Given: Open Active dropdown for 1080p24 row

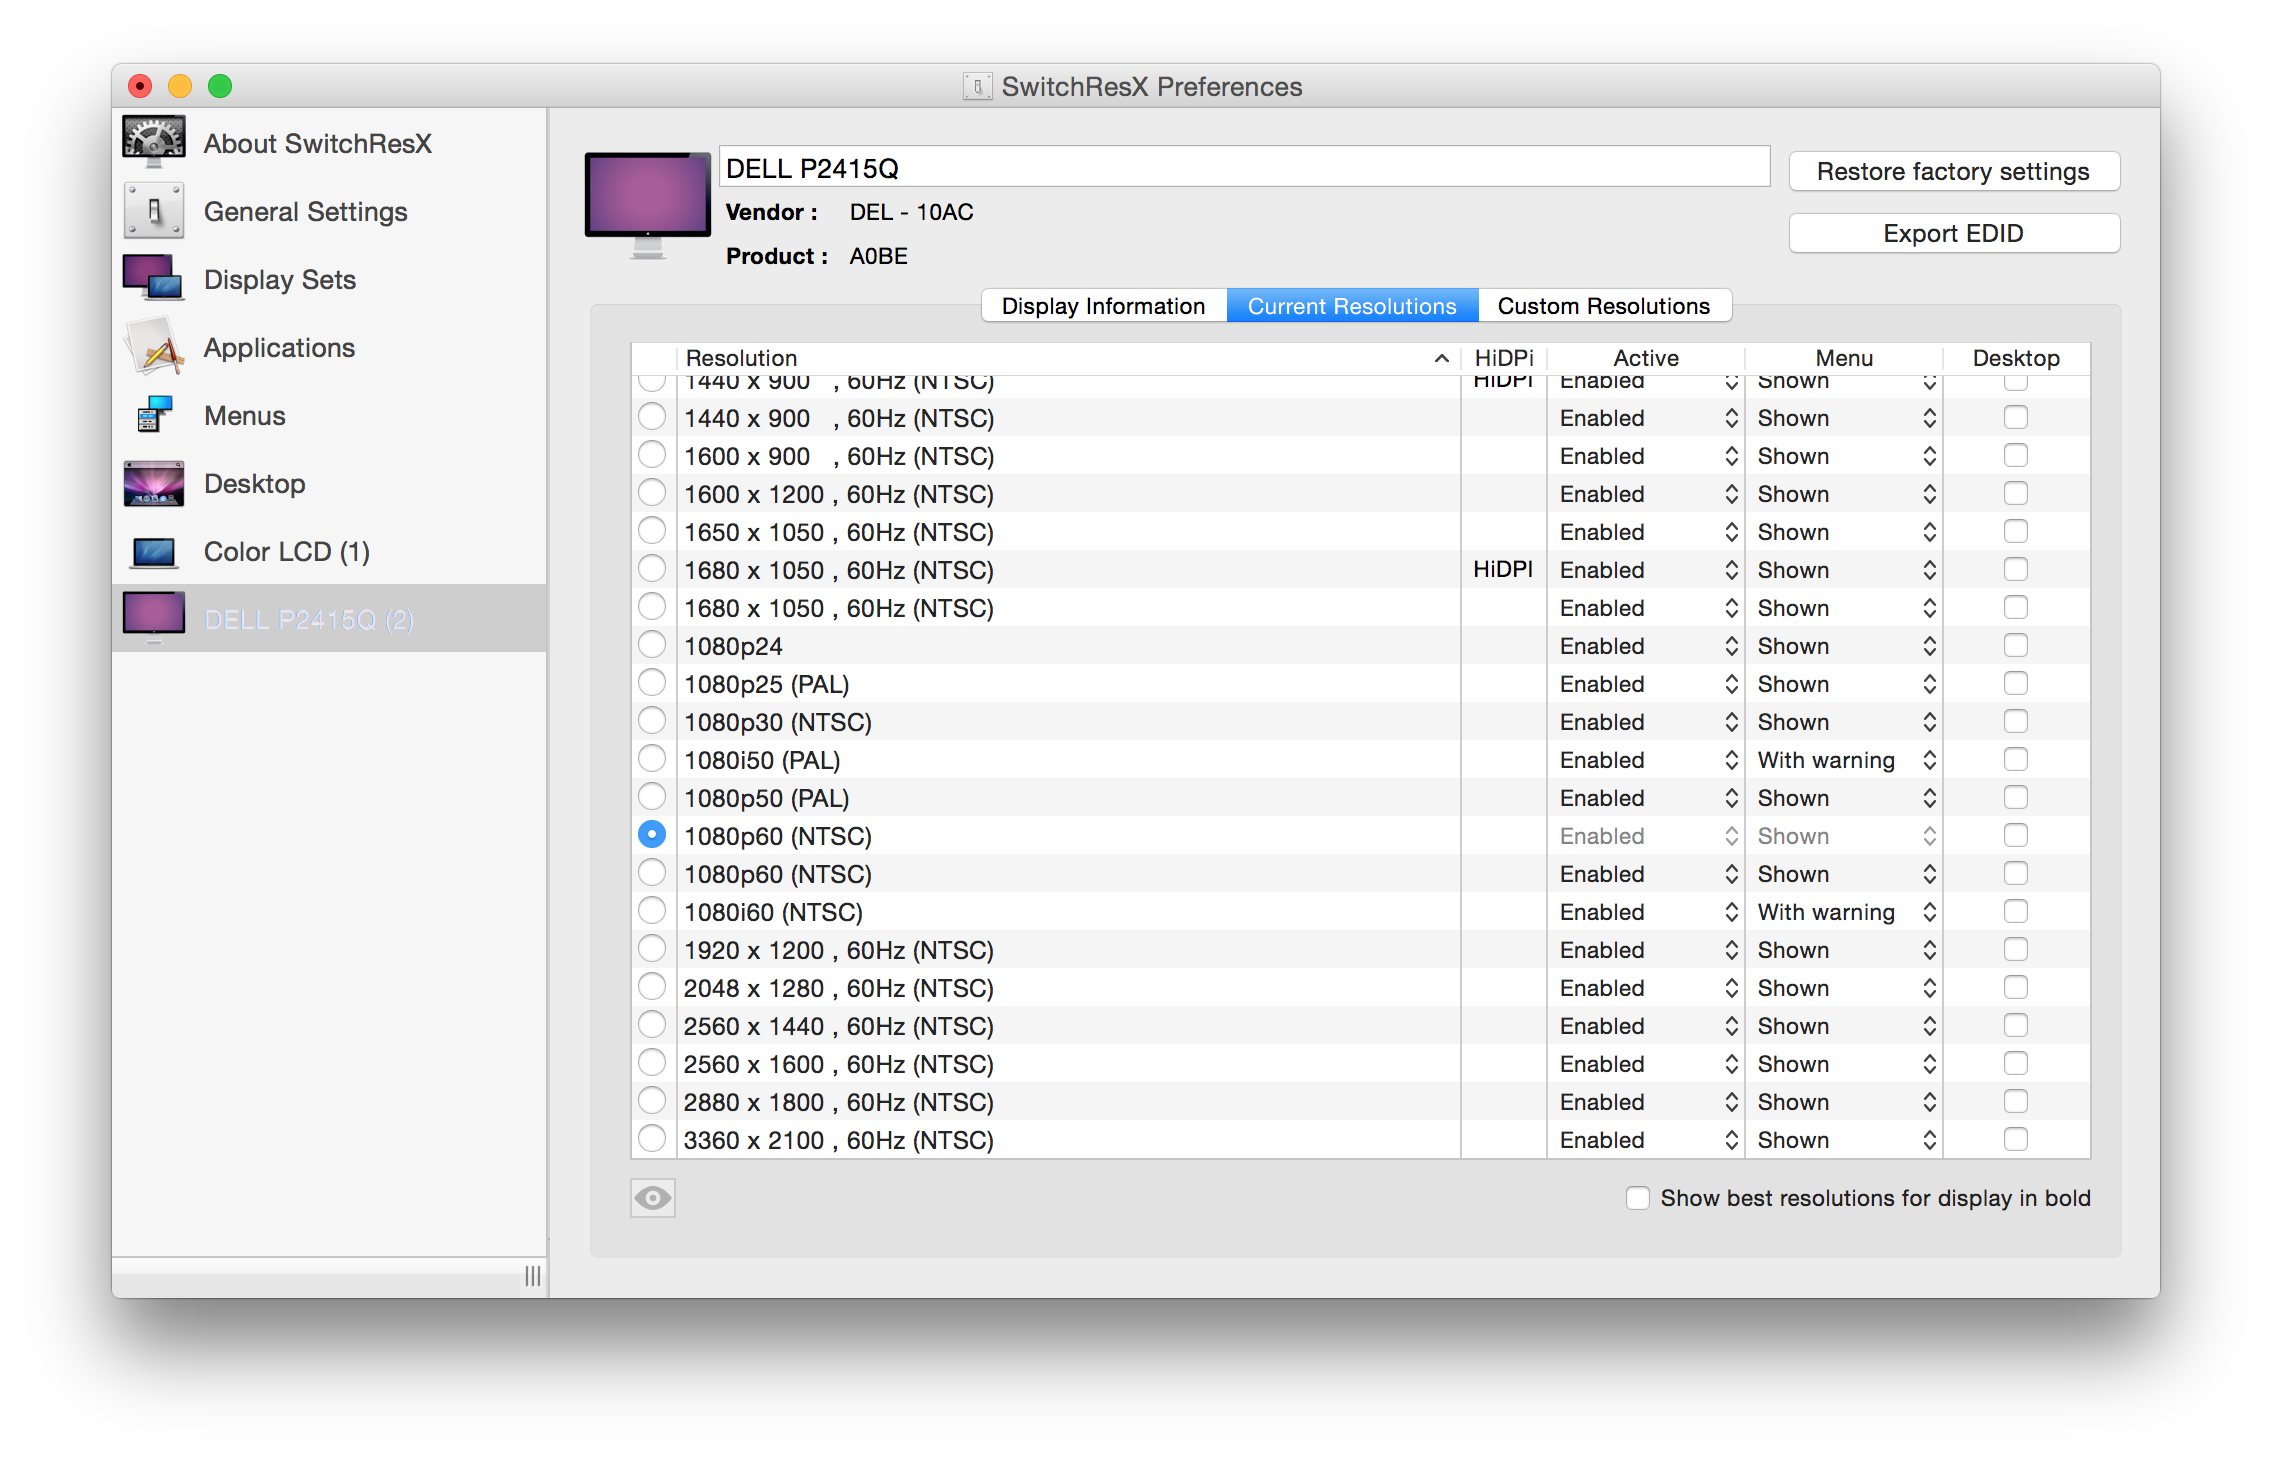Looking at the screenshot, I should 1648,646.
